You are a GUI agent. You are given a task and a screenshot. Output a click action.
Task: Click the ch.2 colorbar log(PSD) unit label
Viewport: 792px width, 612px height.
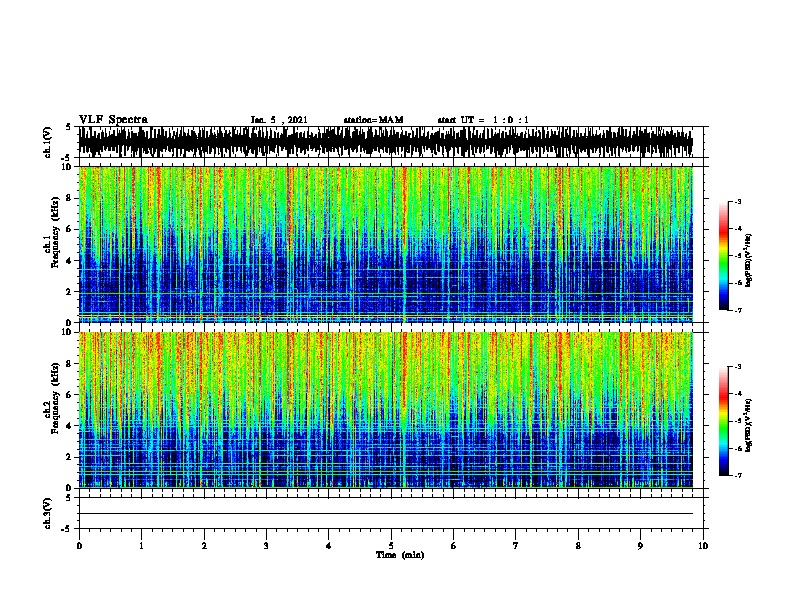tap(749, 425)
